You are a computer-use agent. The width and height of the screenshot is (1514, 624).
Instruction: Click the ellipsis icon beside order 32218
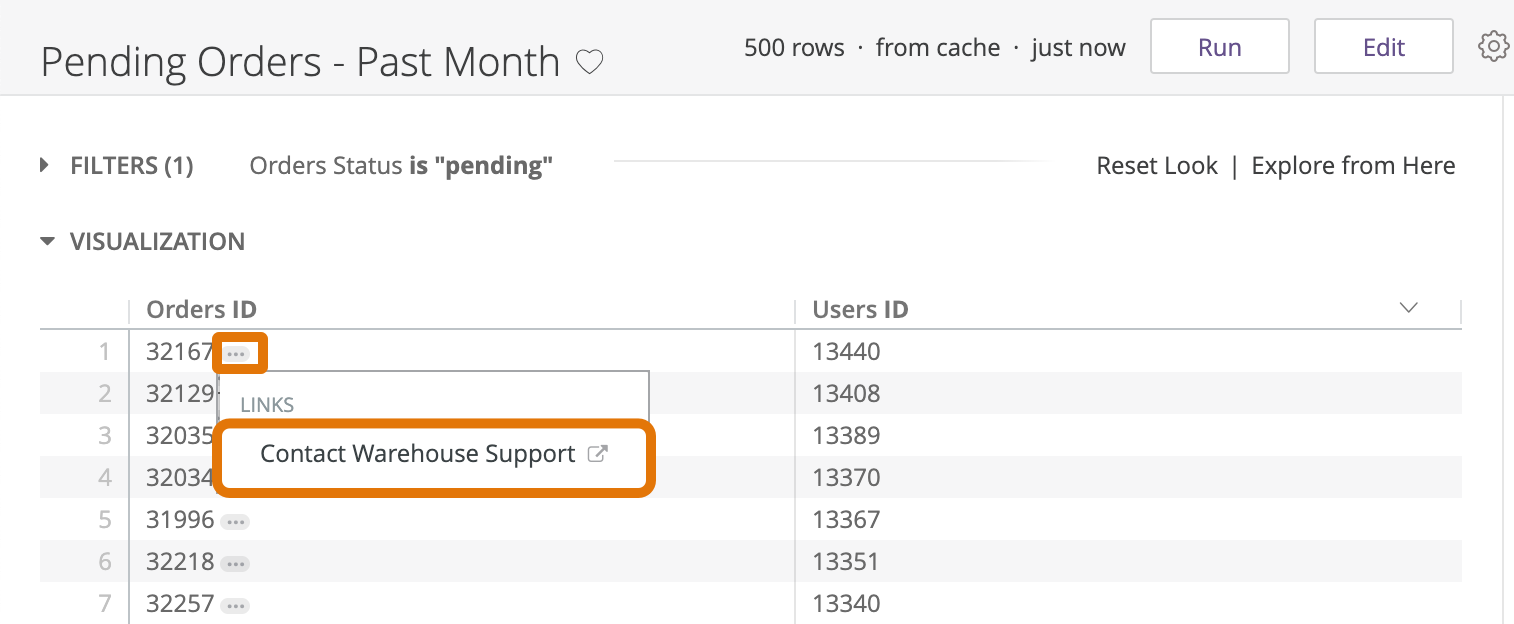click(x=235, y=563)
